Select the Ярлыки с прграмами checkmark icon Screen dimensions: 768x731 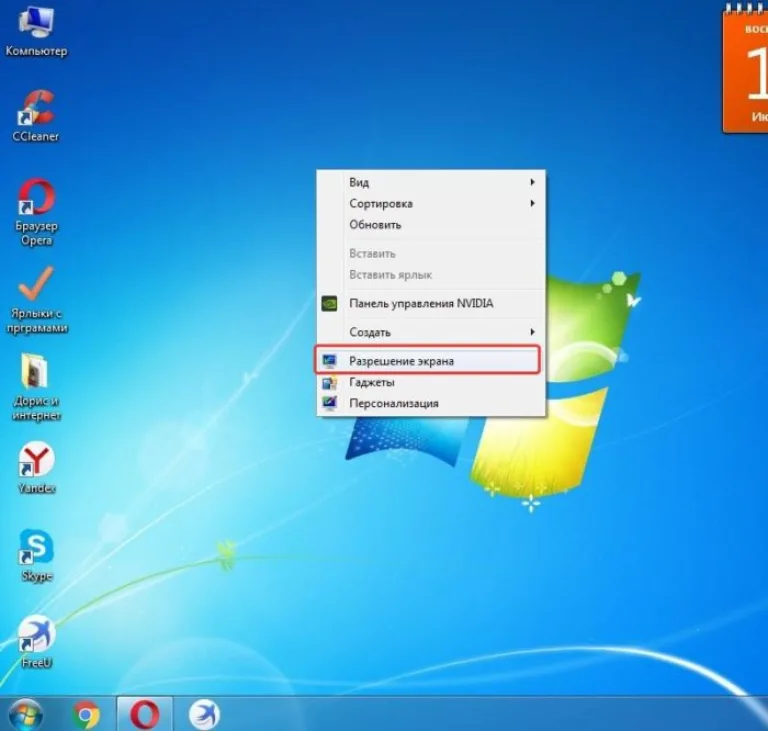[x=36, y=283]
